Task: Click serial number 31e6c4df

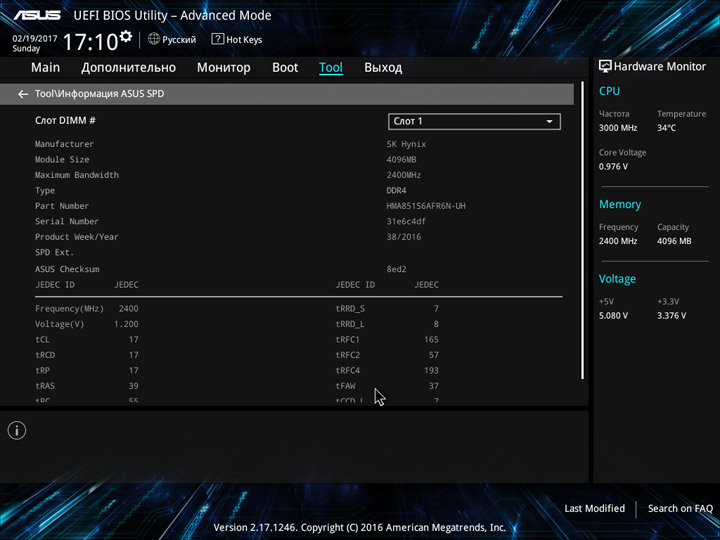Action: pos(406,221)
